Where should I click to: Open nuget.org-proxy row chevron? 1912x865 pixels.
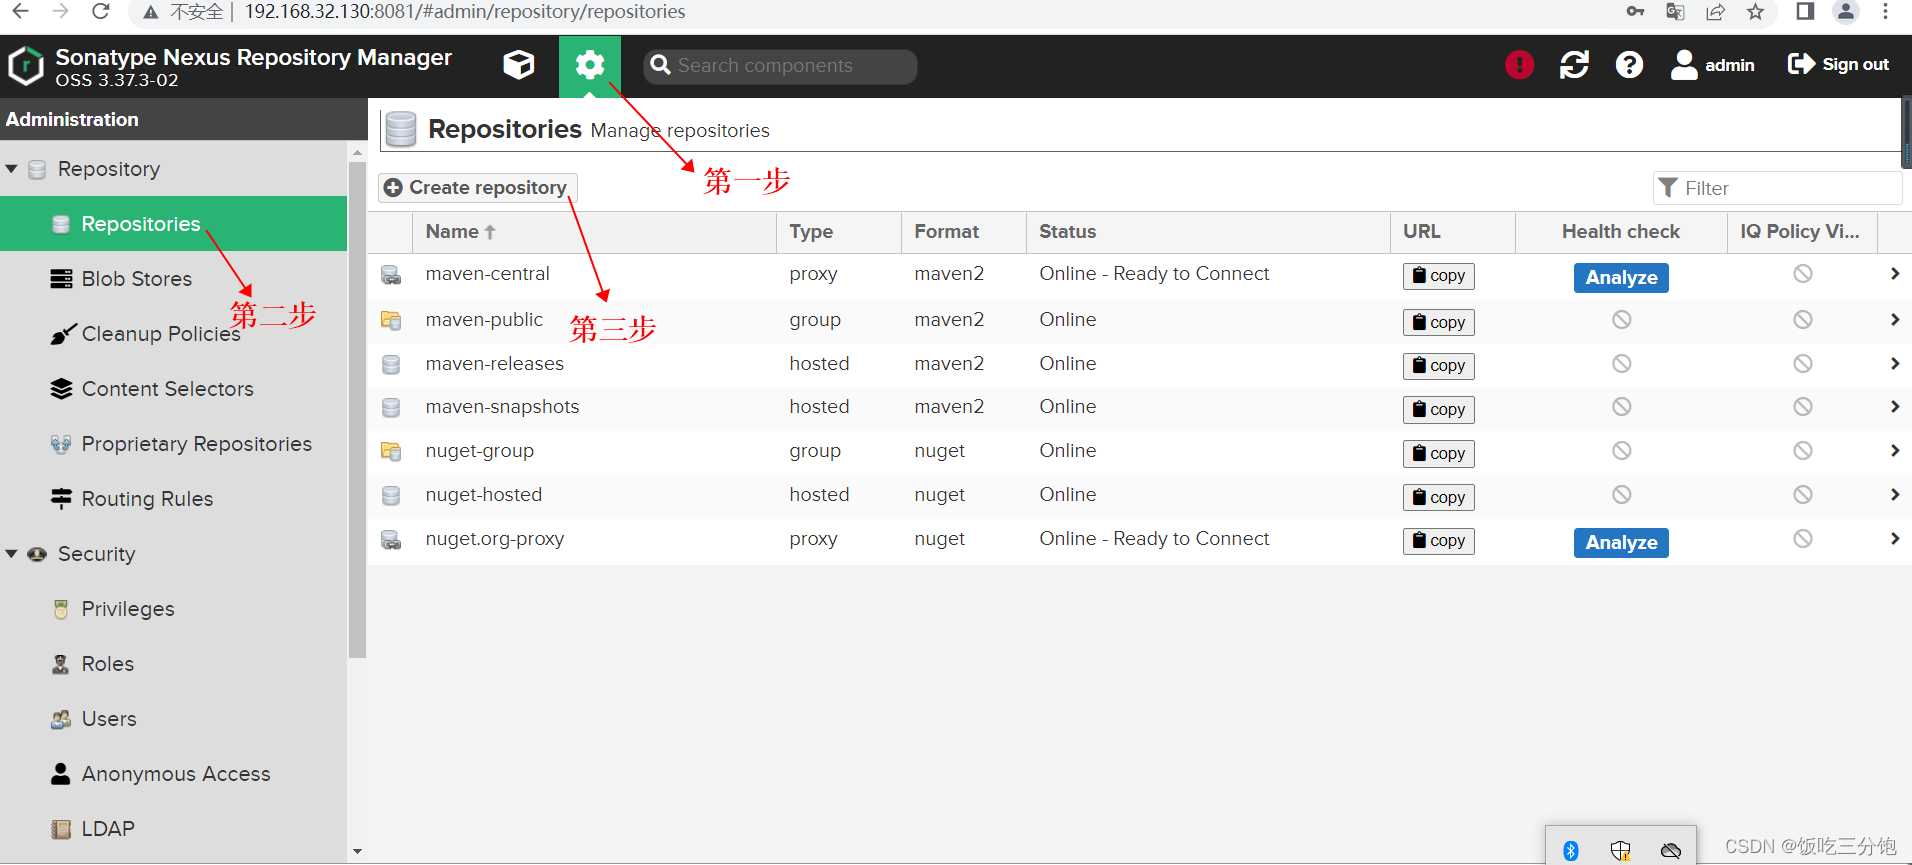tap(1894, 539)
